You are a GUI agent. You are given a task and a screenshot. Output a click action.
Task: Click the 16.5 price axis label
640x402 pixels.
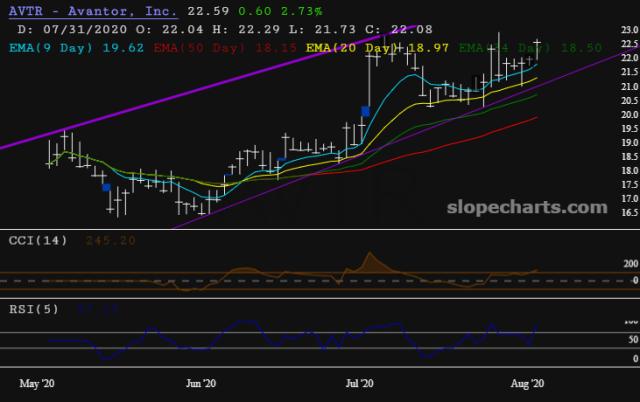(626, 213)
